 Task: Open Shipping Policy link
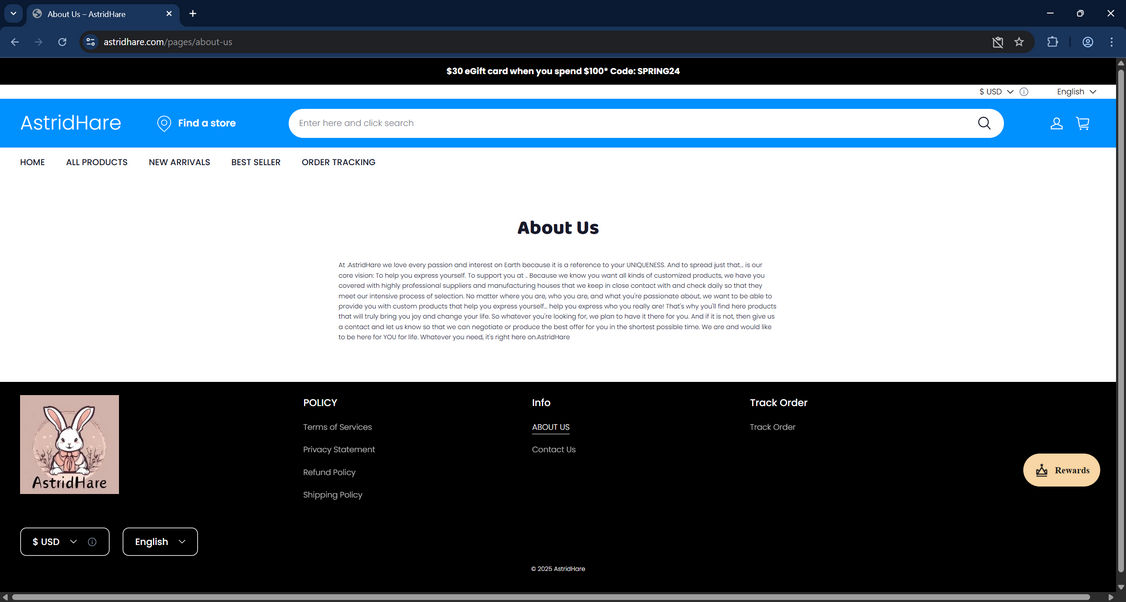(x=332, y=495)
